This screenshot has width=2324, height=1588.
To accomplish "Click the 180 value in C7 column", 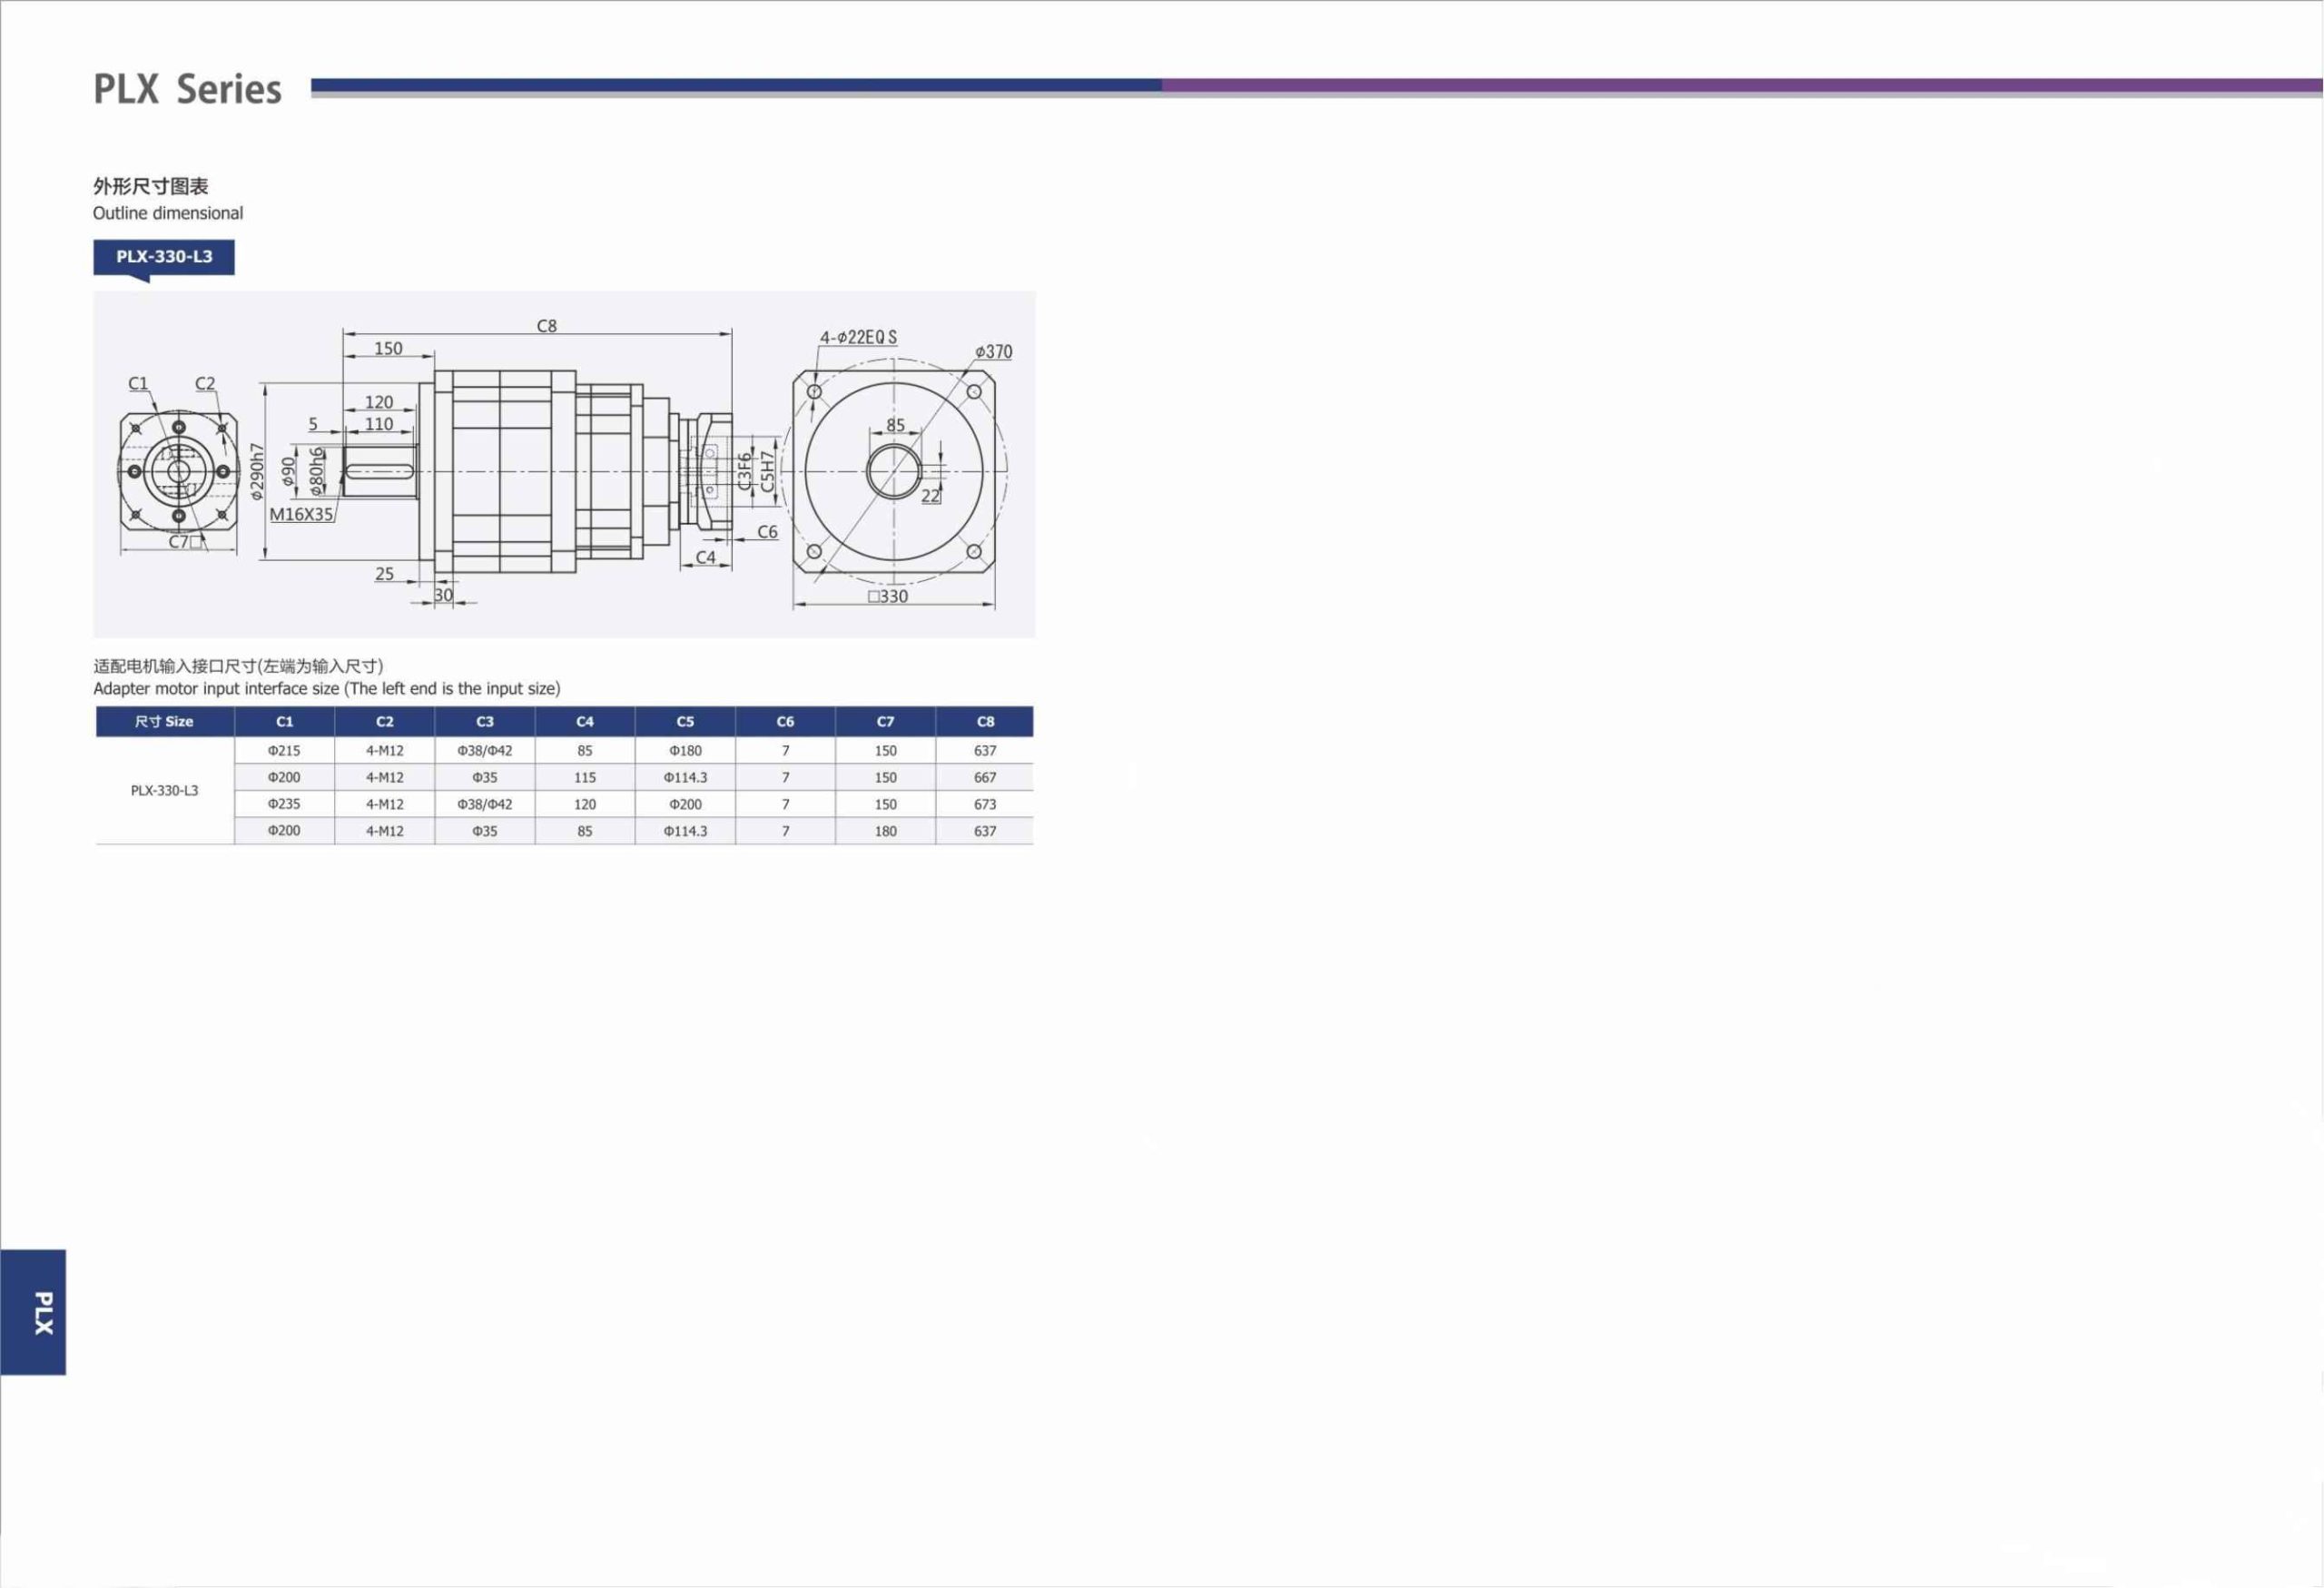I will 885,831.
